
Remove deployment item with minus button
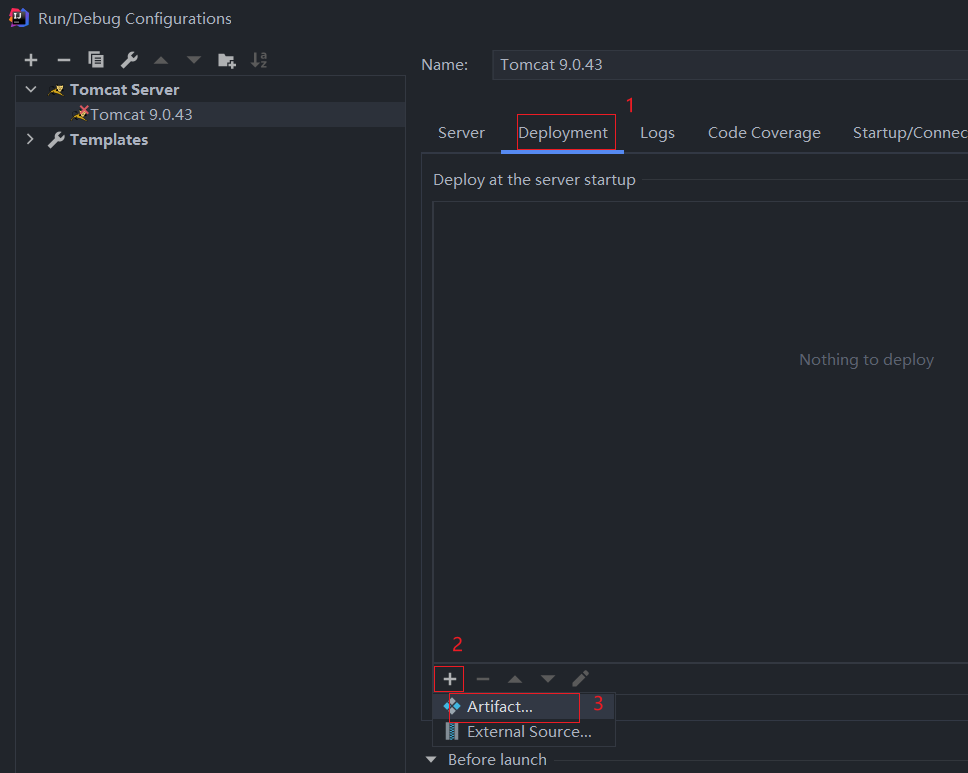point(483,679)
